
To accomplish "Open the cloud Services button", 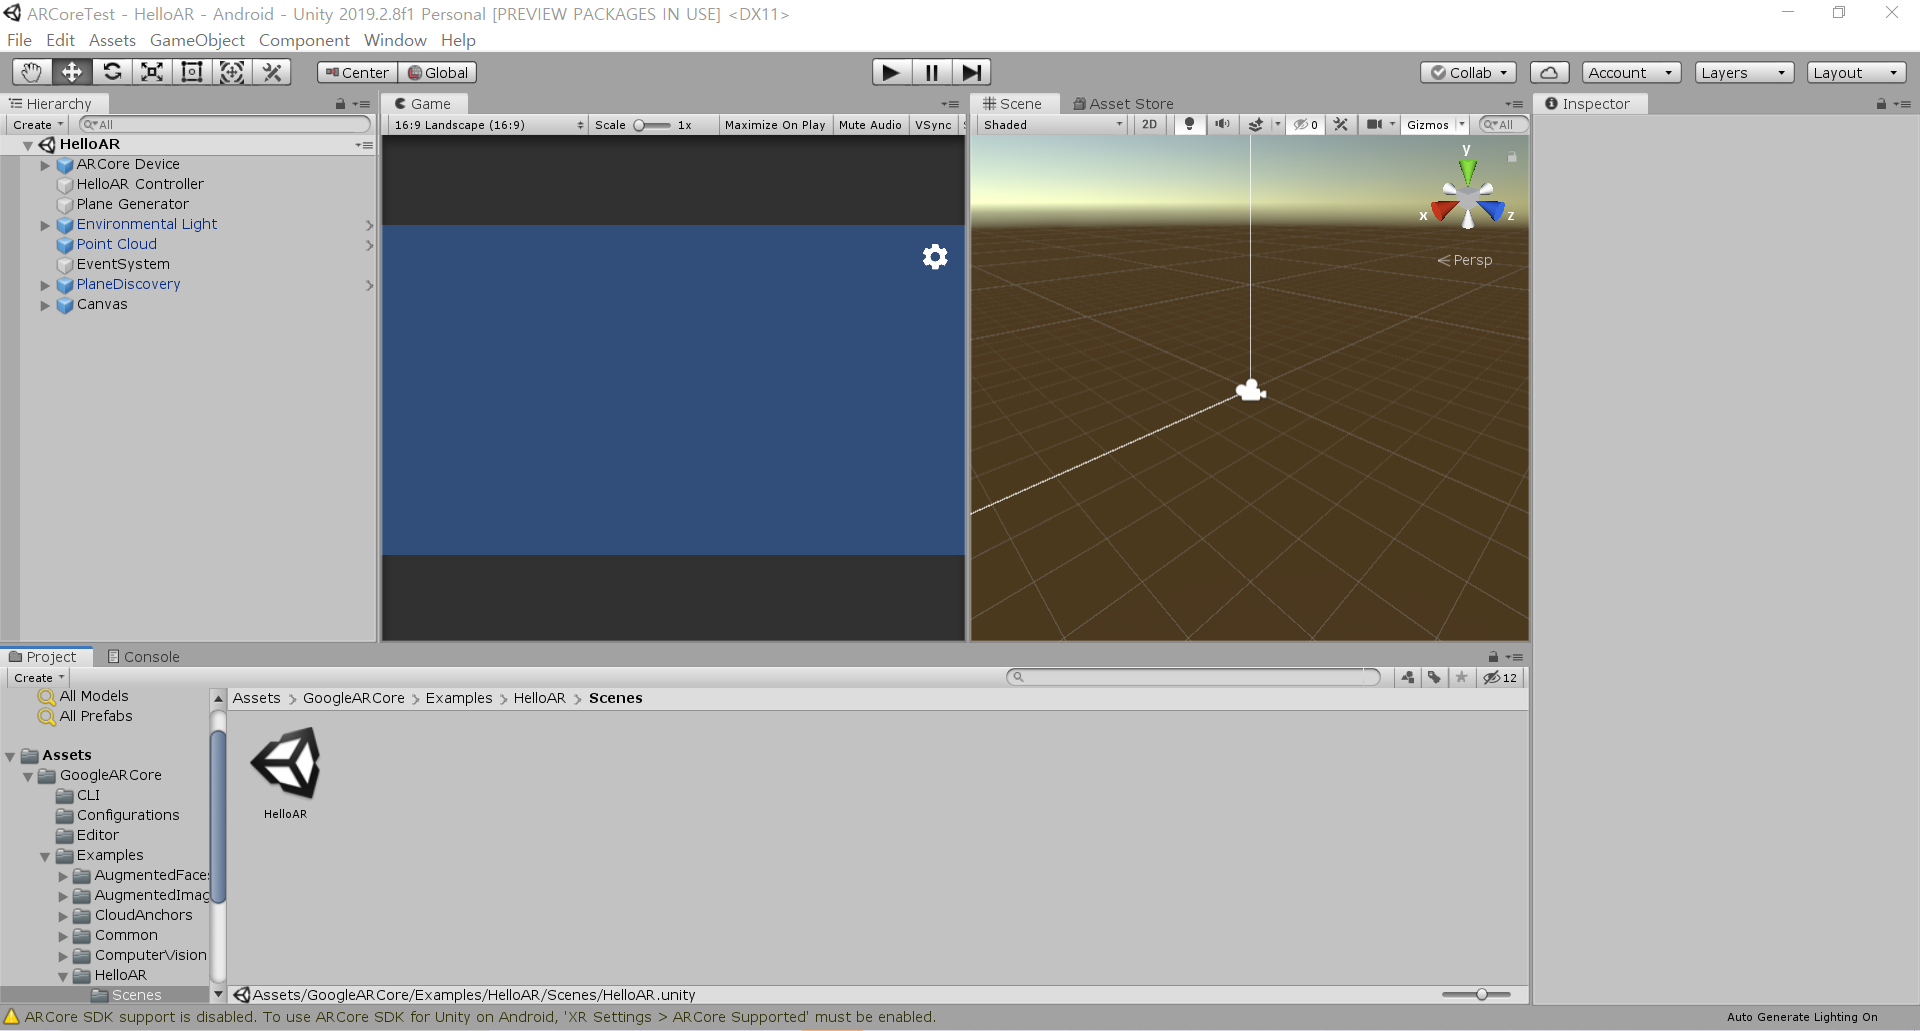I will click(1549, 72).
